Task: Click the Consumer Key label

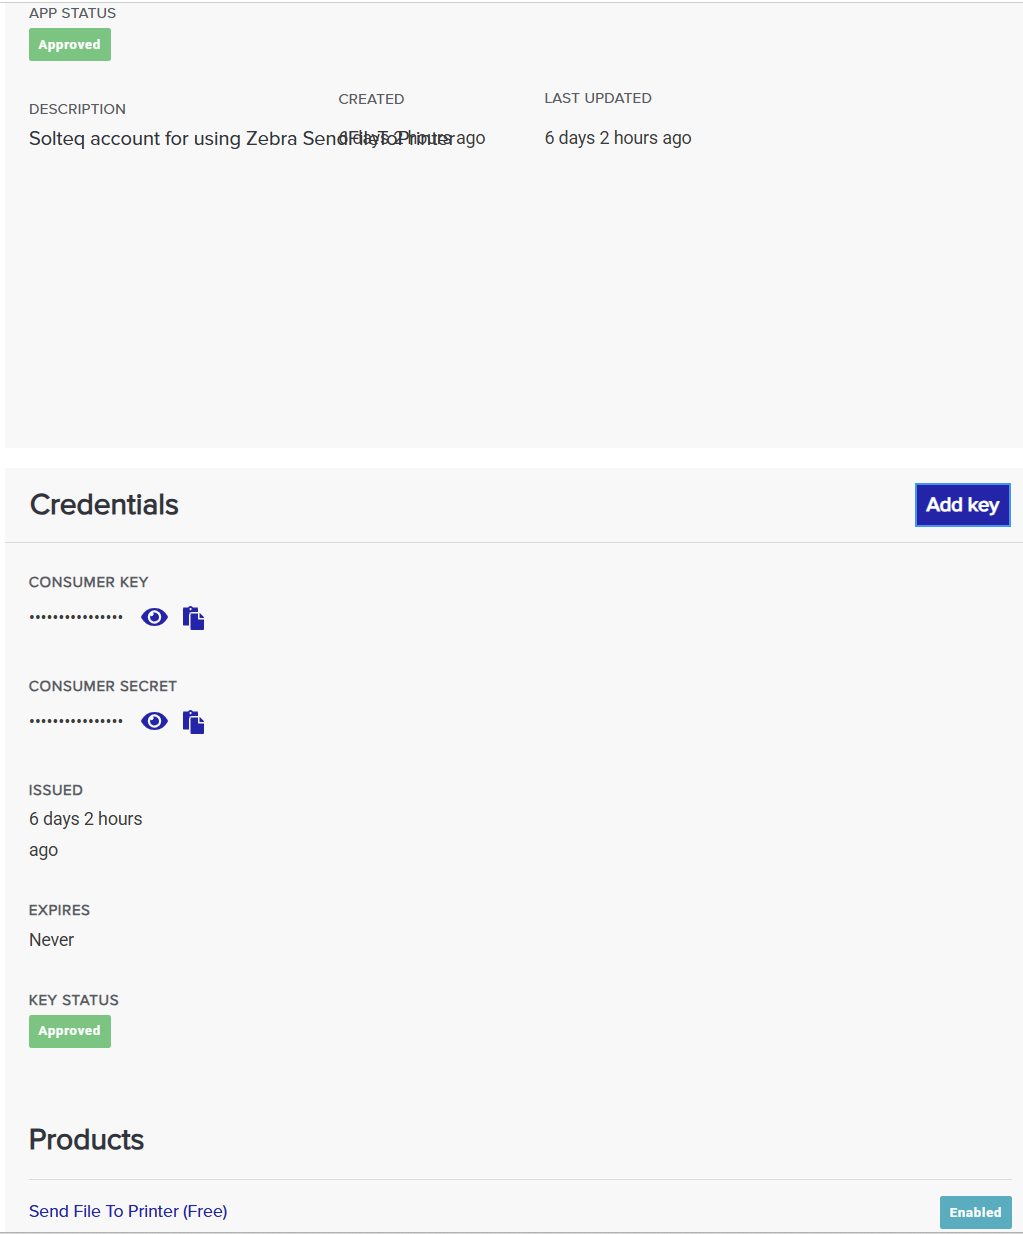Action: tap(88, 582)
